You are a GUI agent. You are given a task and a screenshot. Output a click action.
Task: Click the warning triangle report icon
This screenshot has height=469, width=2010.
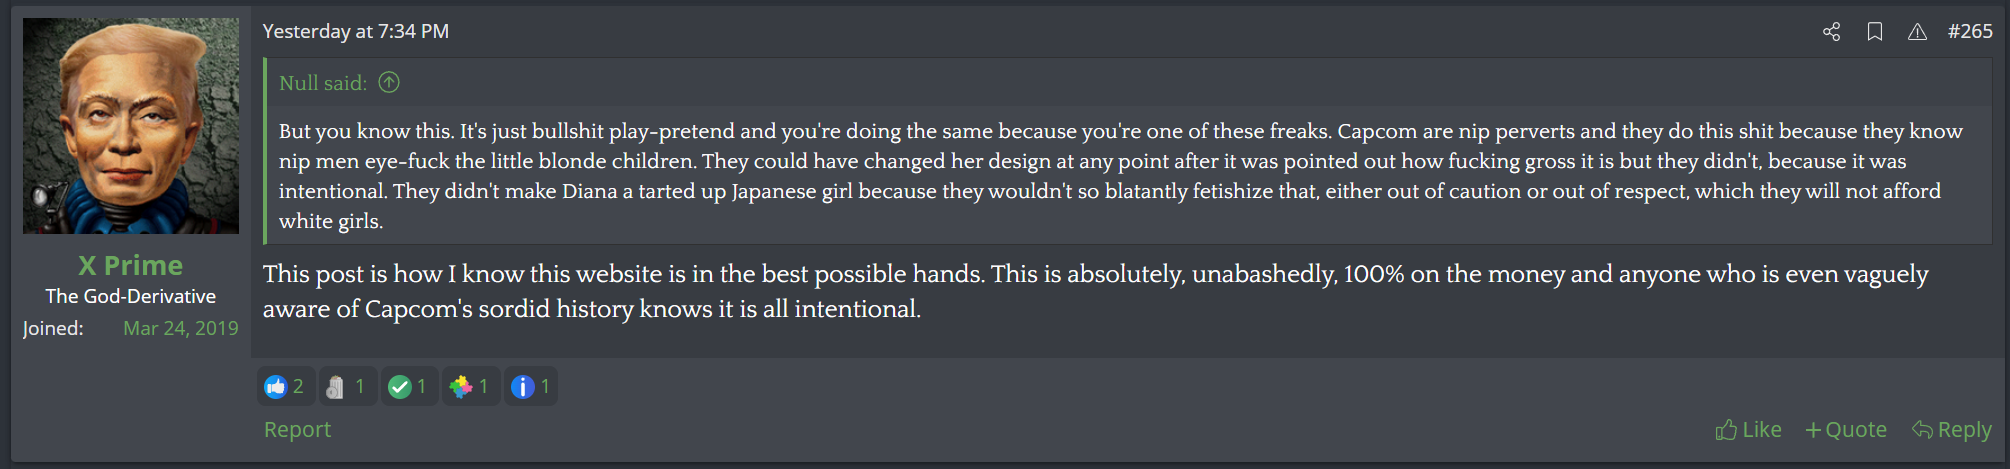[1917, 32]
